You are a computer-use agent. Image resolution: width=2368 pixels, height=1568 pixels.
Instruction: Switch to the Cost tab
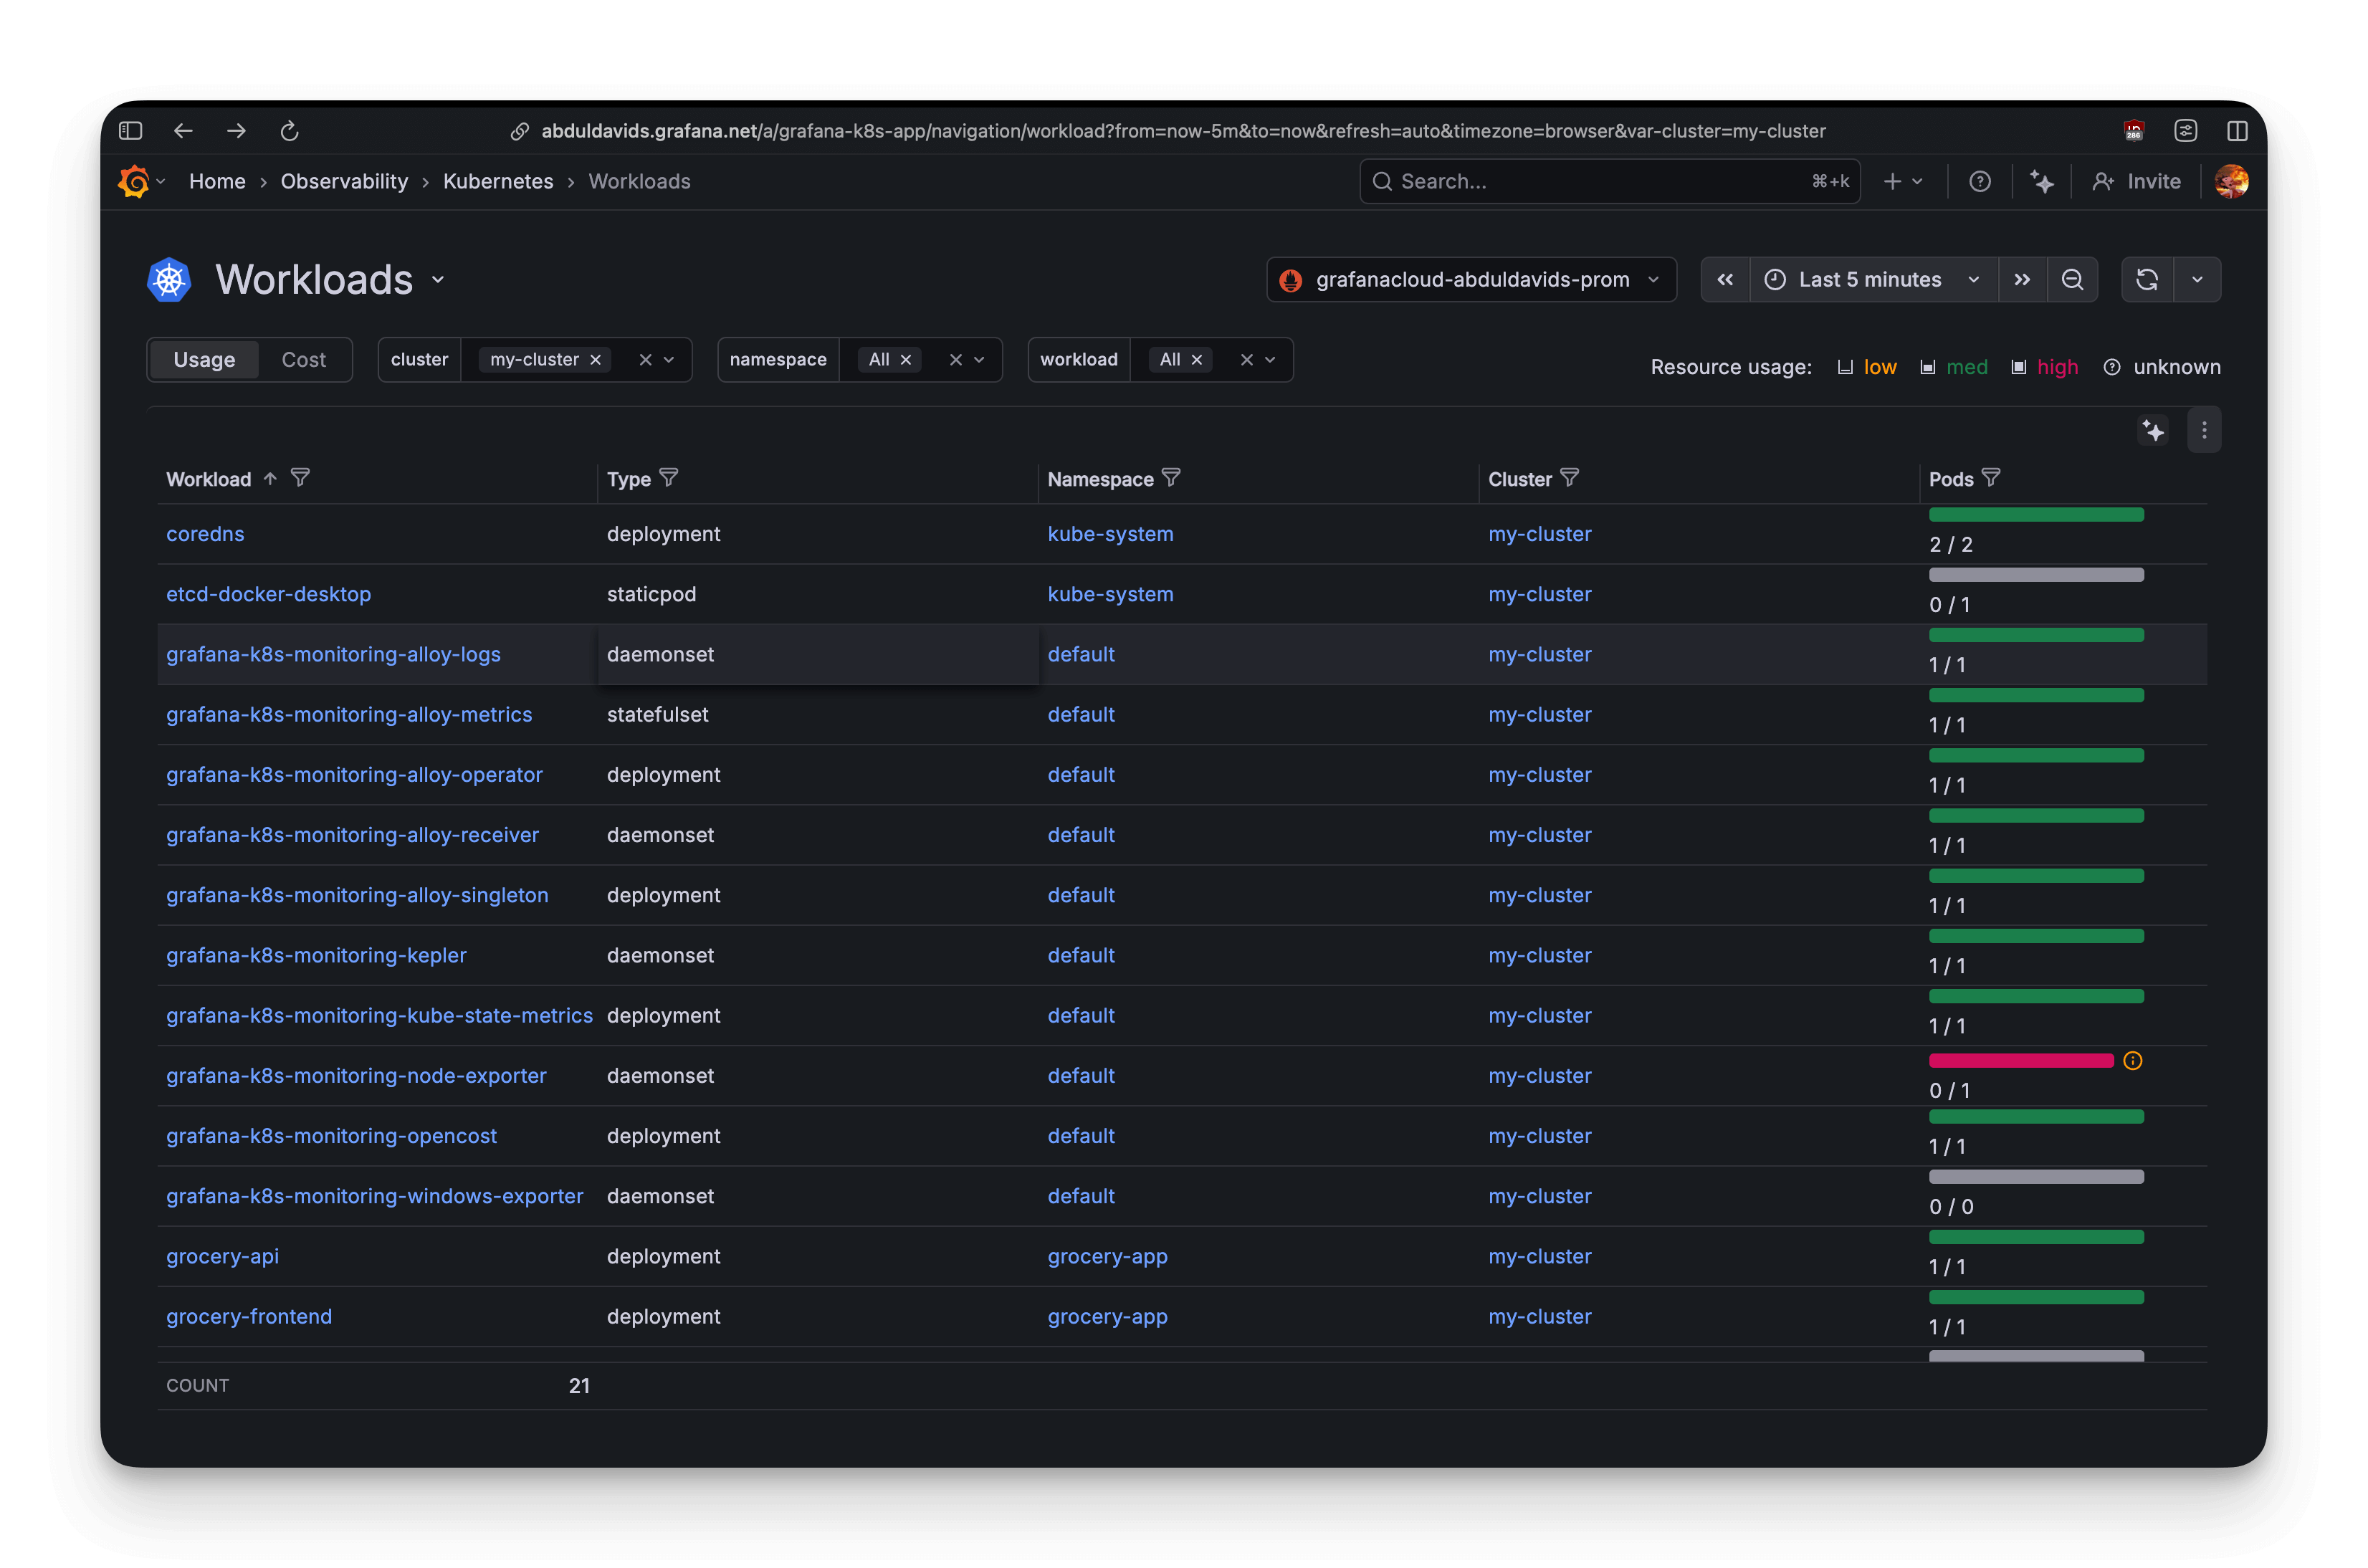click(x=303, y=359)
